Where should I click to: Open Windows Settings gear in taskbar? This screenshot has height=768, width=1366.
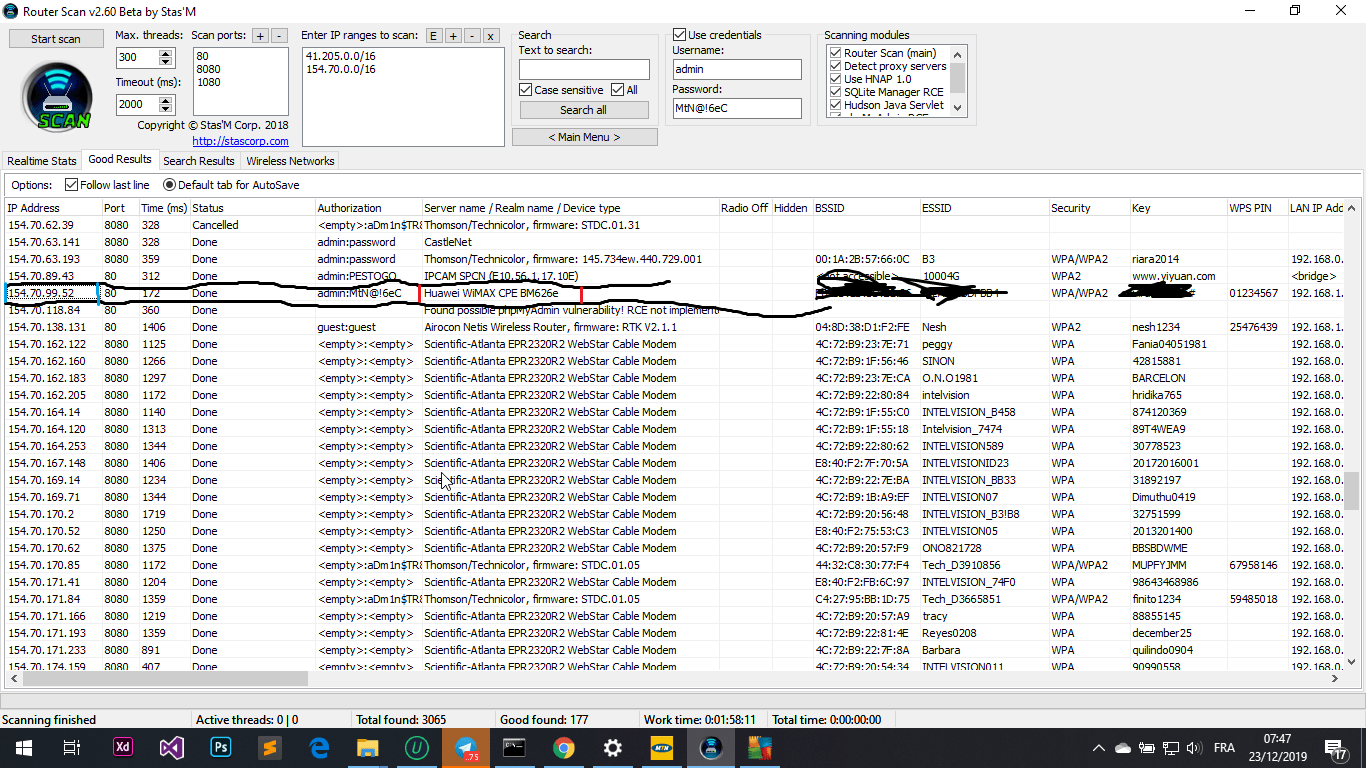click(612, 747)
